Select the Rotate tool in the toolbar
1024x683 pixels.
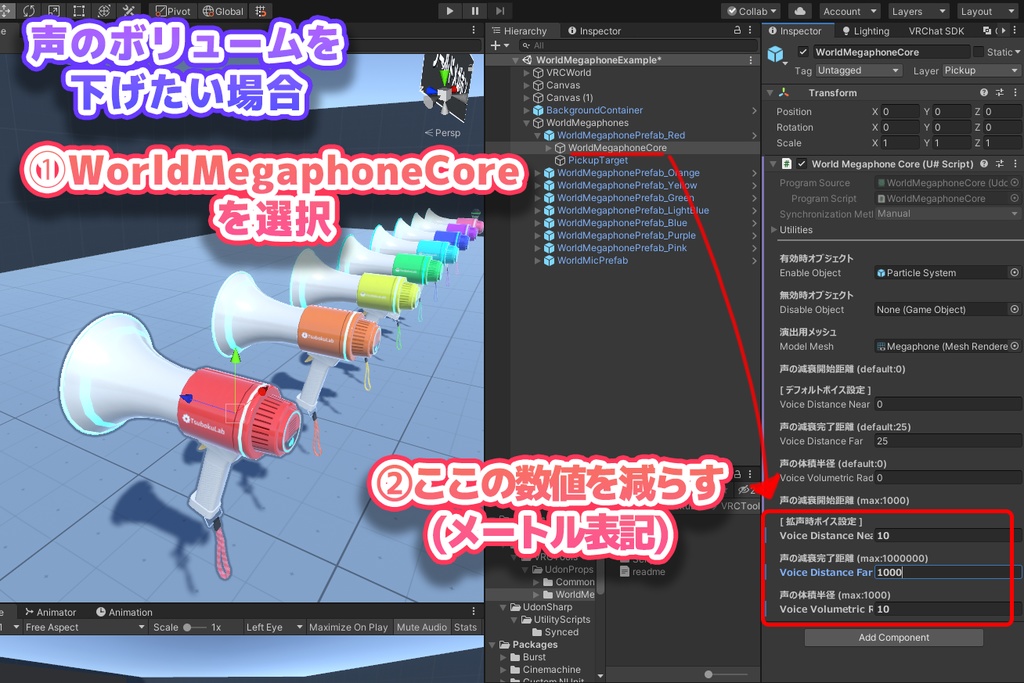pos(30,10)
